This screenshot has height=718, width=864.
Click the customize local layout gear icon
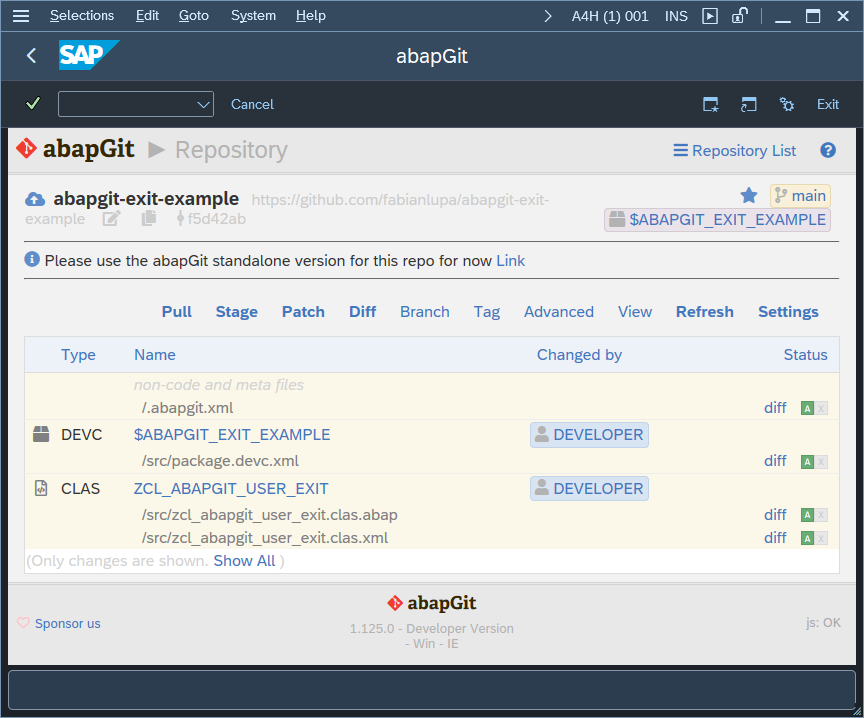(787, 104)
